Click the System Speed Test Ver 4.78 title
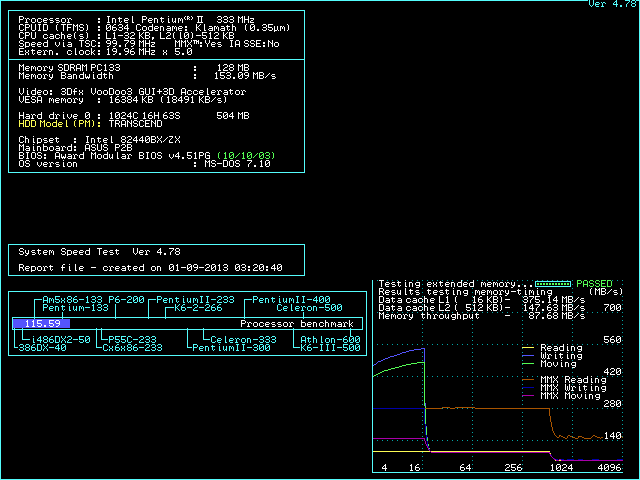This screenshot has height=480, width=640. click(99, 252)
